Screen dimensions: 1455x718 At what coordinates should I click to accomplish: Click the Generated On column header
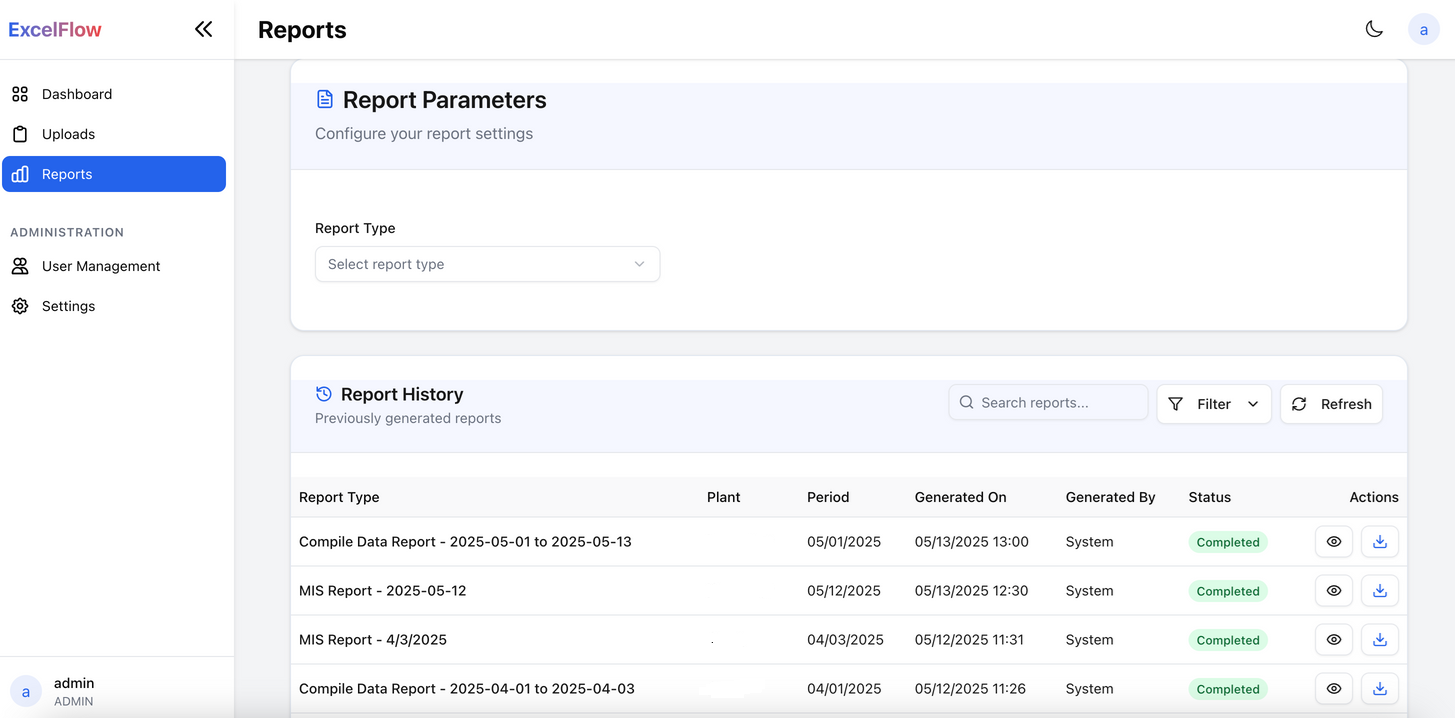click(x=960, y=497)
